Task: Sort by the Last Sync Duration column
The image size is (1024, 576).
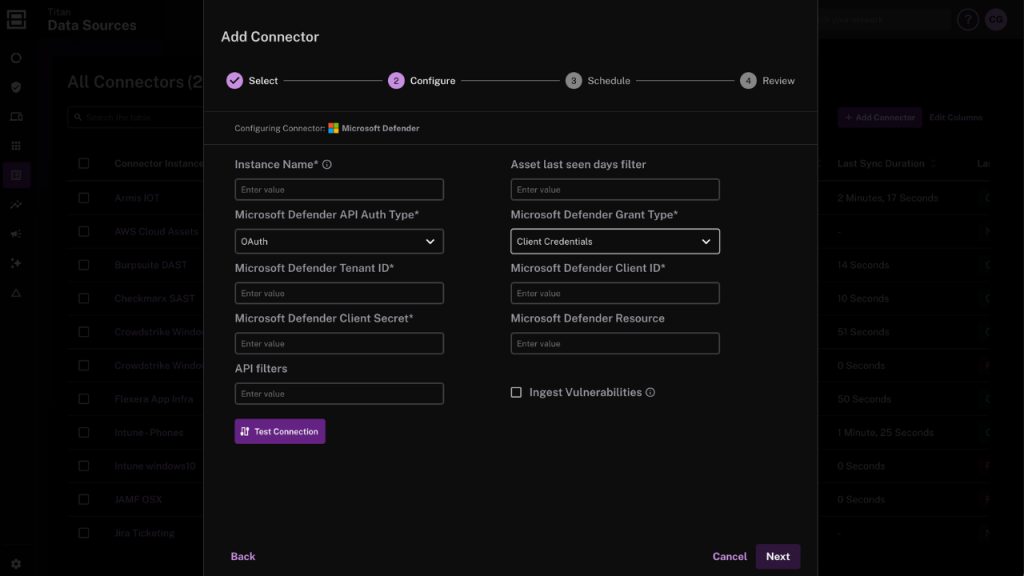Action: (881, 164)
